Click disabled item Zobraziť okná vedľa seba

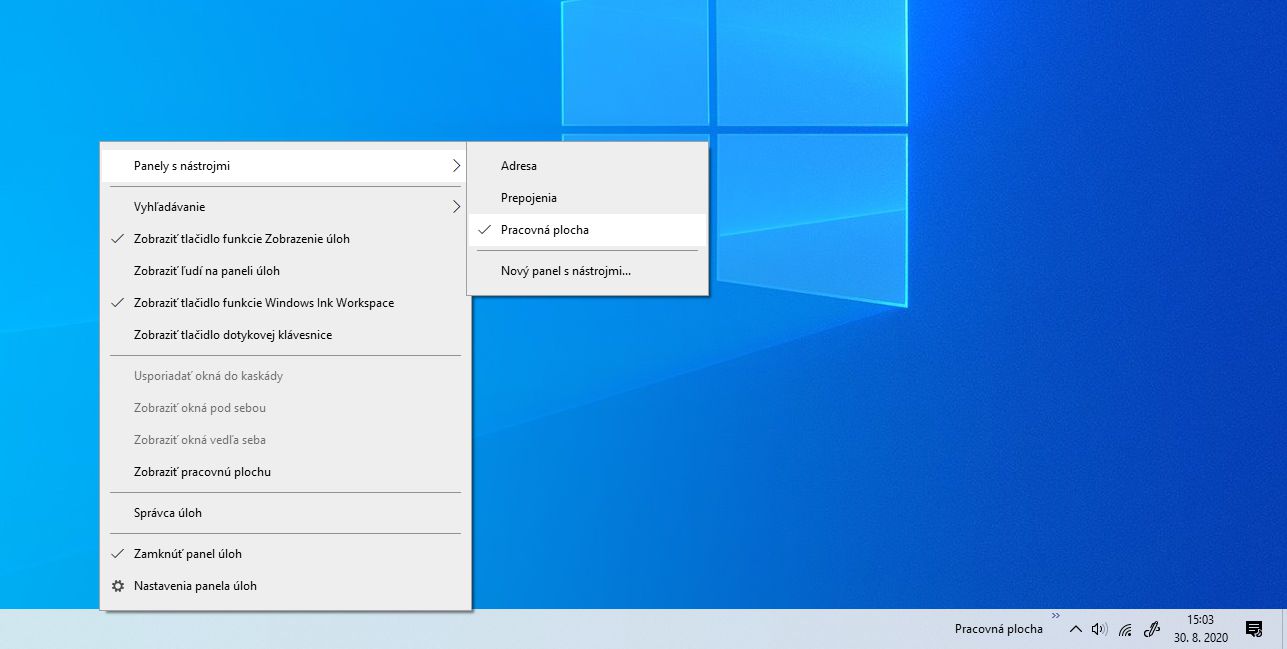tap(285, 440)
